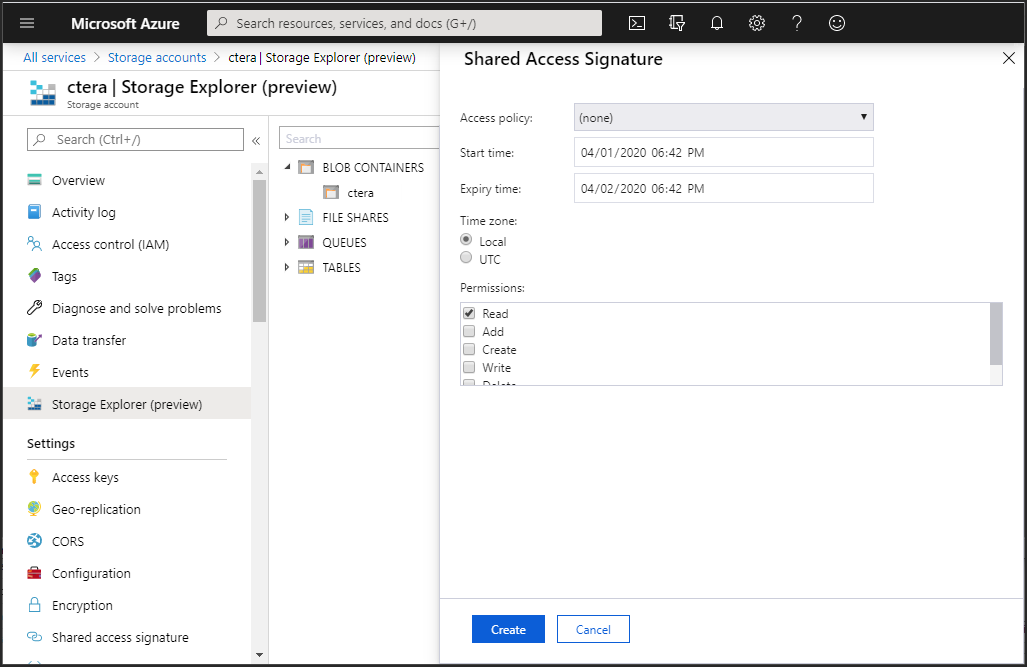Click the Encryption lock icon
1027x667 pixels.
(x=35, y=605)
